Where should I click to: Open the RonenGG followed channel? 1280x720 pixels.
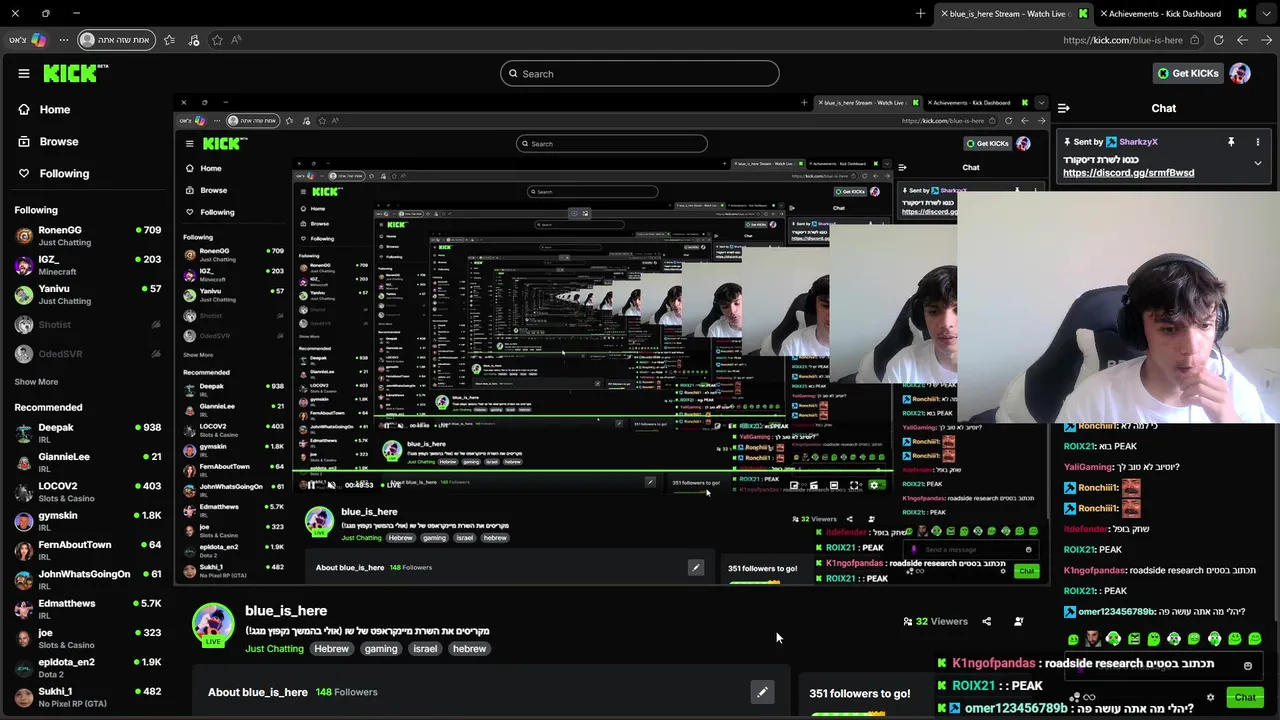click(x=88, y=236)
